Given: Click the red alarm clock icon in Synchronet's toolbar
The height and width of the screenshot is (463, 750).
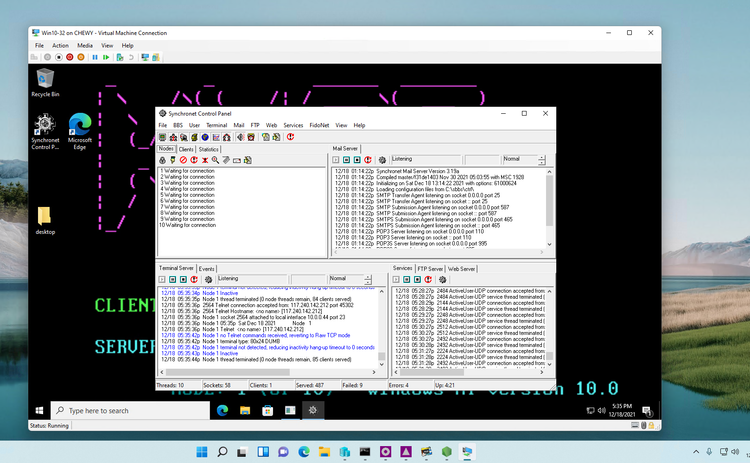Looking at the screenshot, I should pyautogui.click(x=251, y=137).
